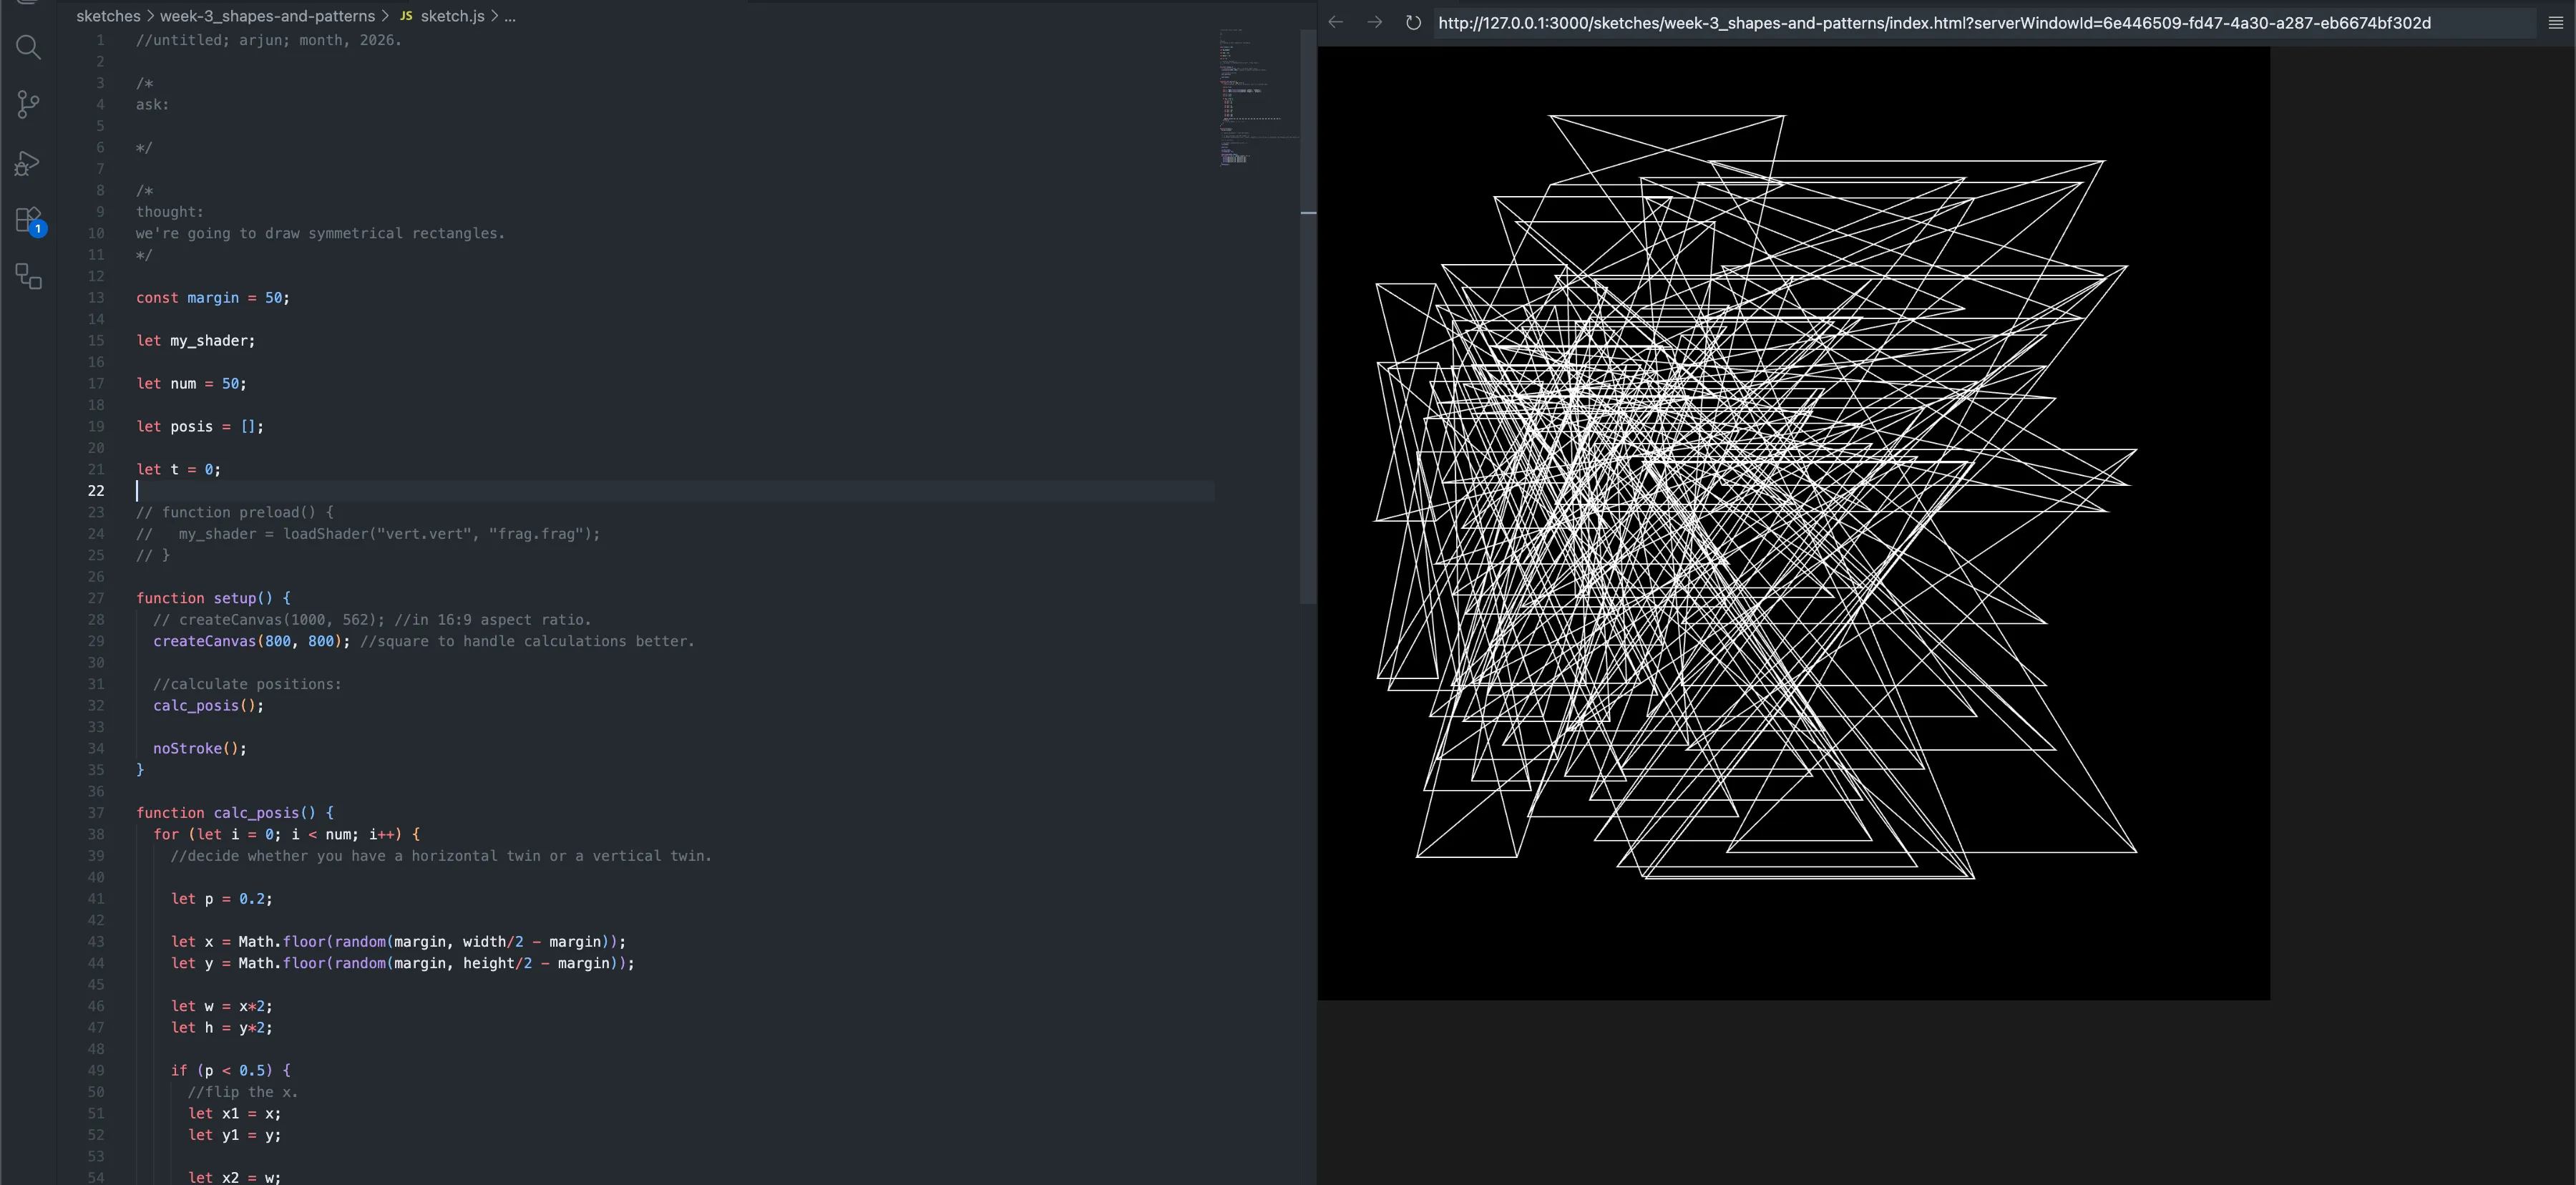Click line number 27 in the gutter
This screenshot has width=2576, height=1185.
[96, 598]
